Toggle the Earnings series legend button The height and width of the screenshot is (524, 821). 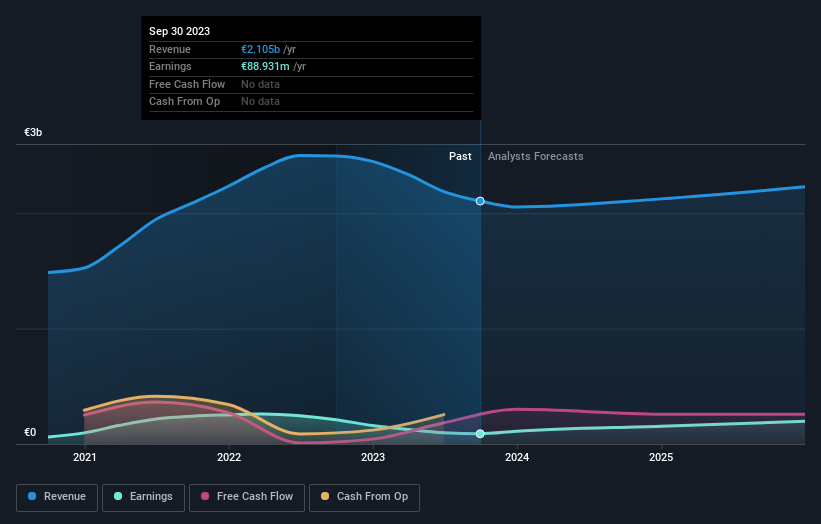click(143, 497)
